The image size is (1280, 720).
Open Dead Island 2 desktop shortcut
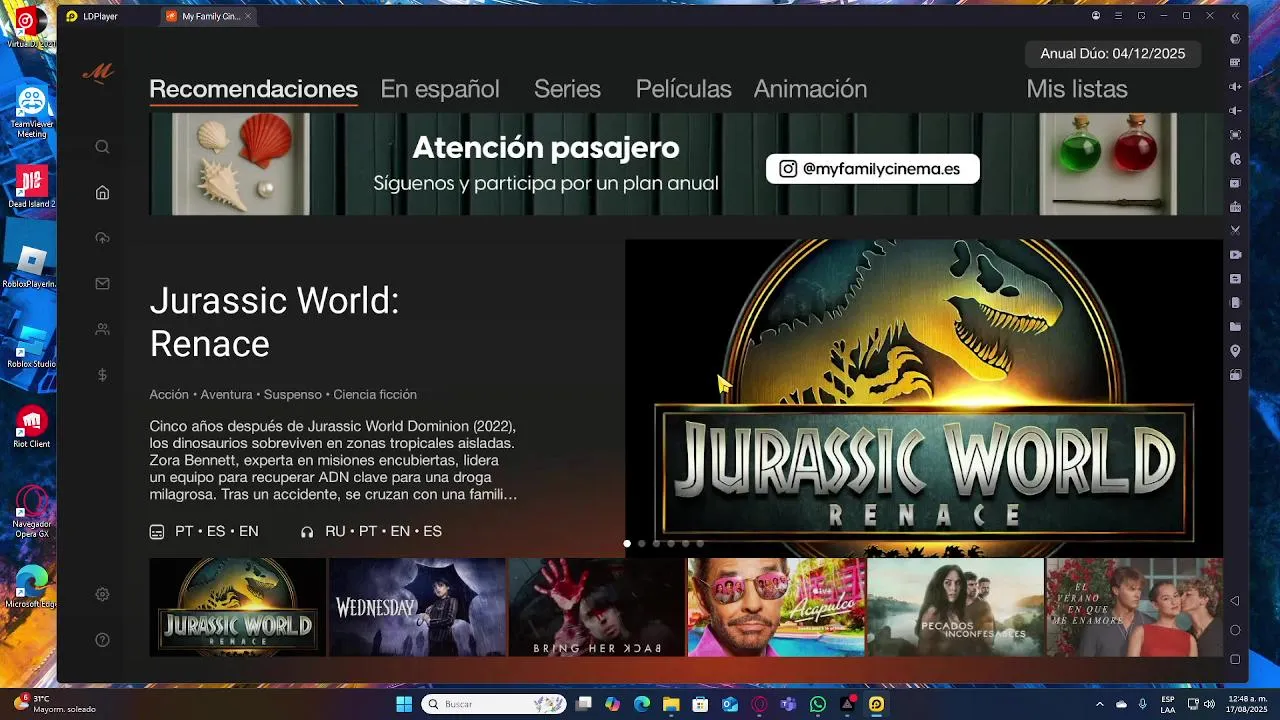click(x=32, y=185)
